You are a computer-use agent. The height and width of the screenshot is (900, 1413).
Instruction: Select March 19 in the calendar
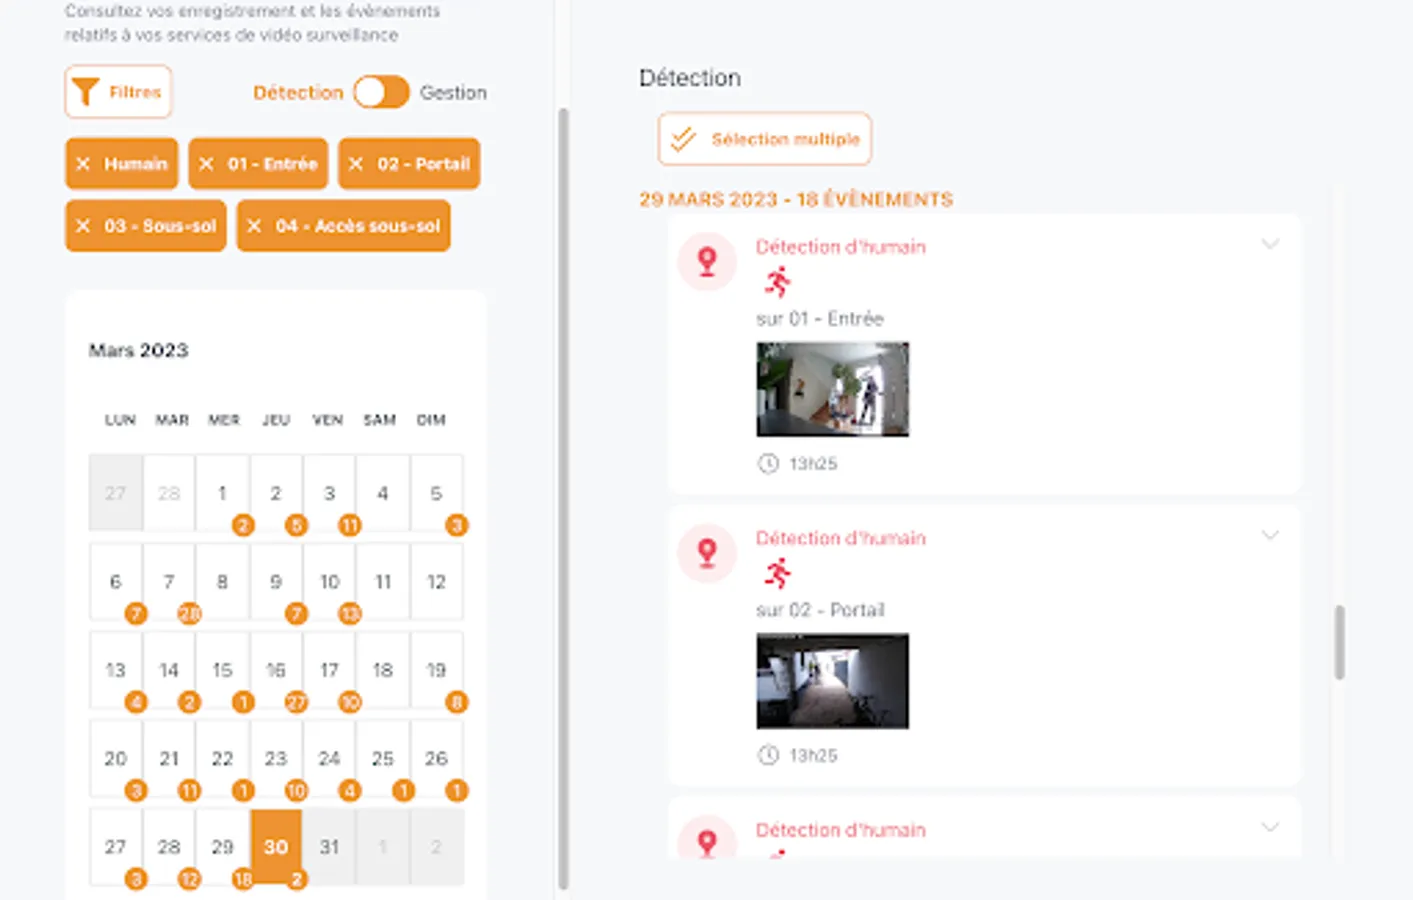(x=436, y=670)
